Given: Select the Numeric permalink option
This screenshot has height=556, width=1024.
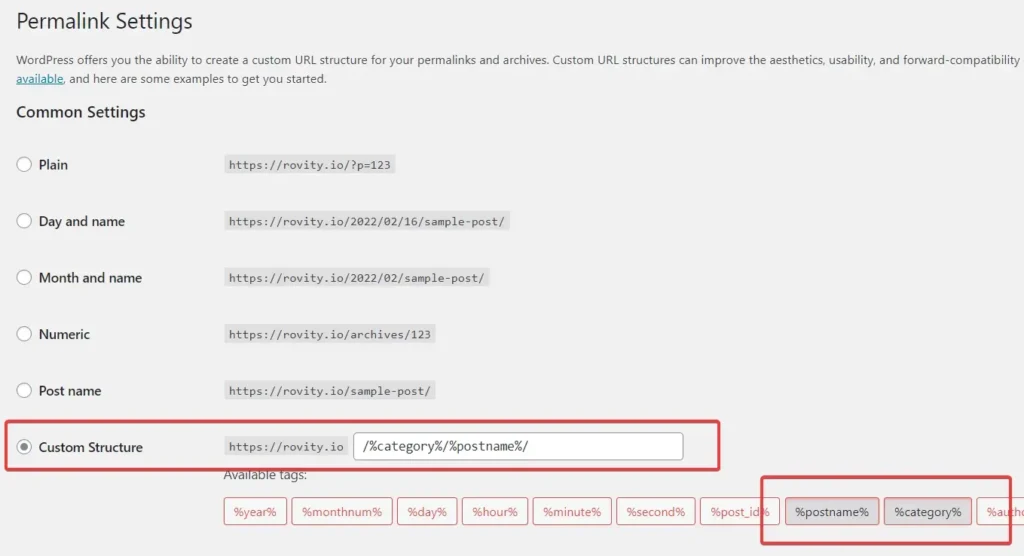Looking at the screenshot, I should pyautogui.click(x=24, y=334).
